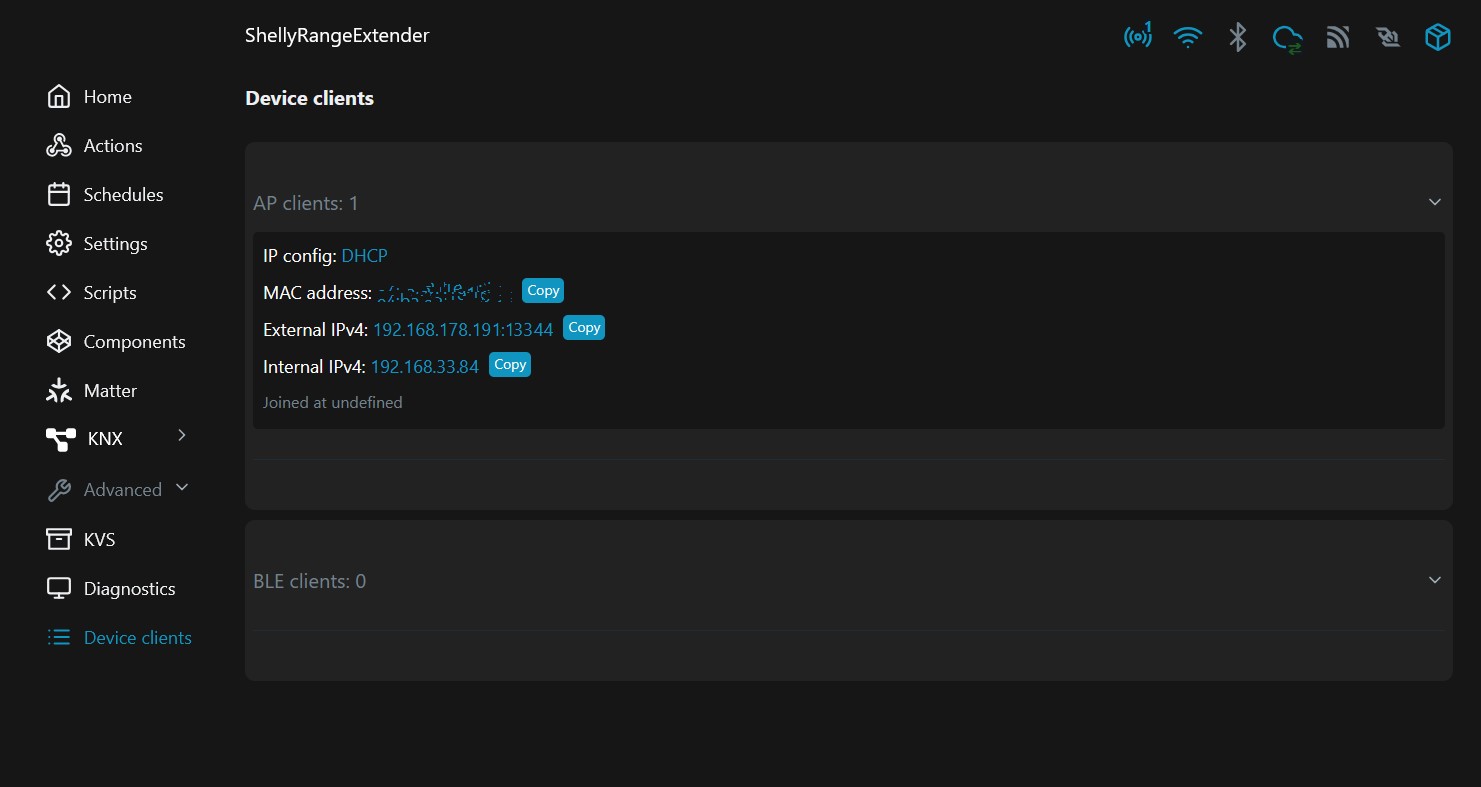
Task: Click the 192.168.33.84 internal IP link
Action: pos(425,366)
